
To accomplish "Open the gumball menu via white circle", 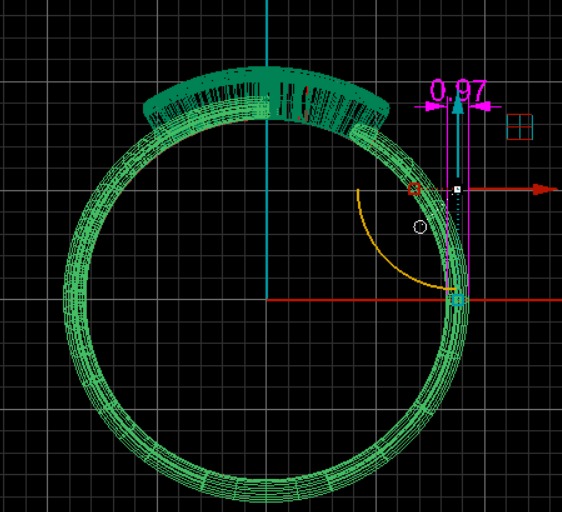I will pyautogui.click(x=420, y=227).
